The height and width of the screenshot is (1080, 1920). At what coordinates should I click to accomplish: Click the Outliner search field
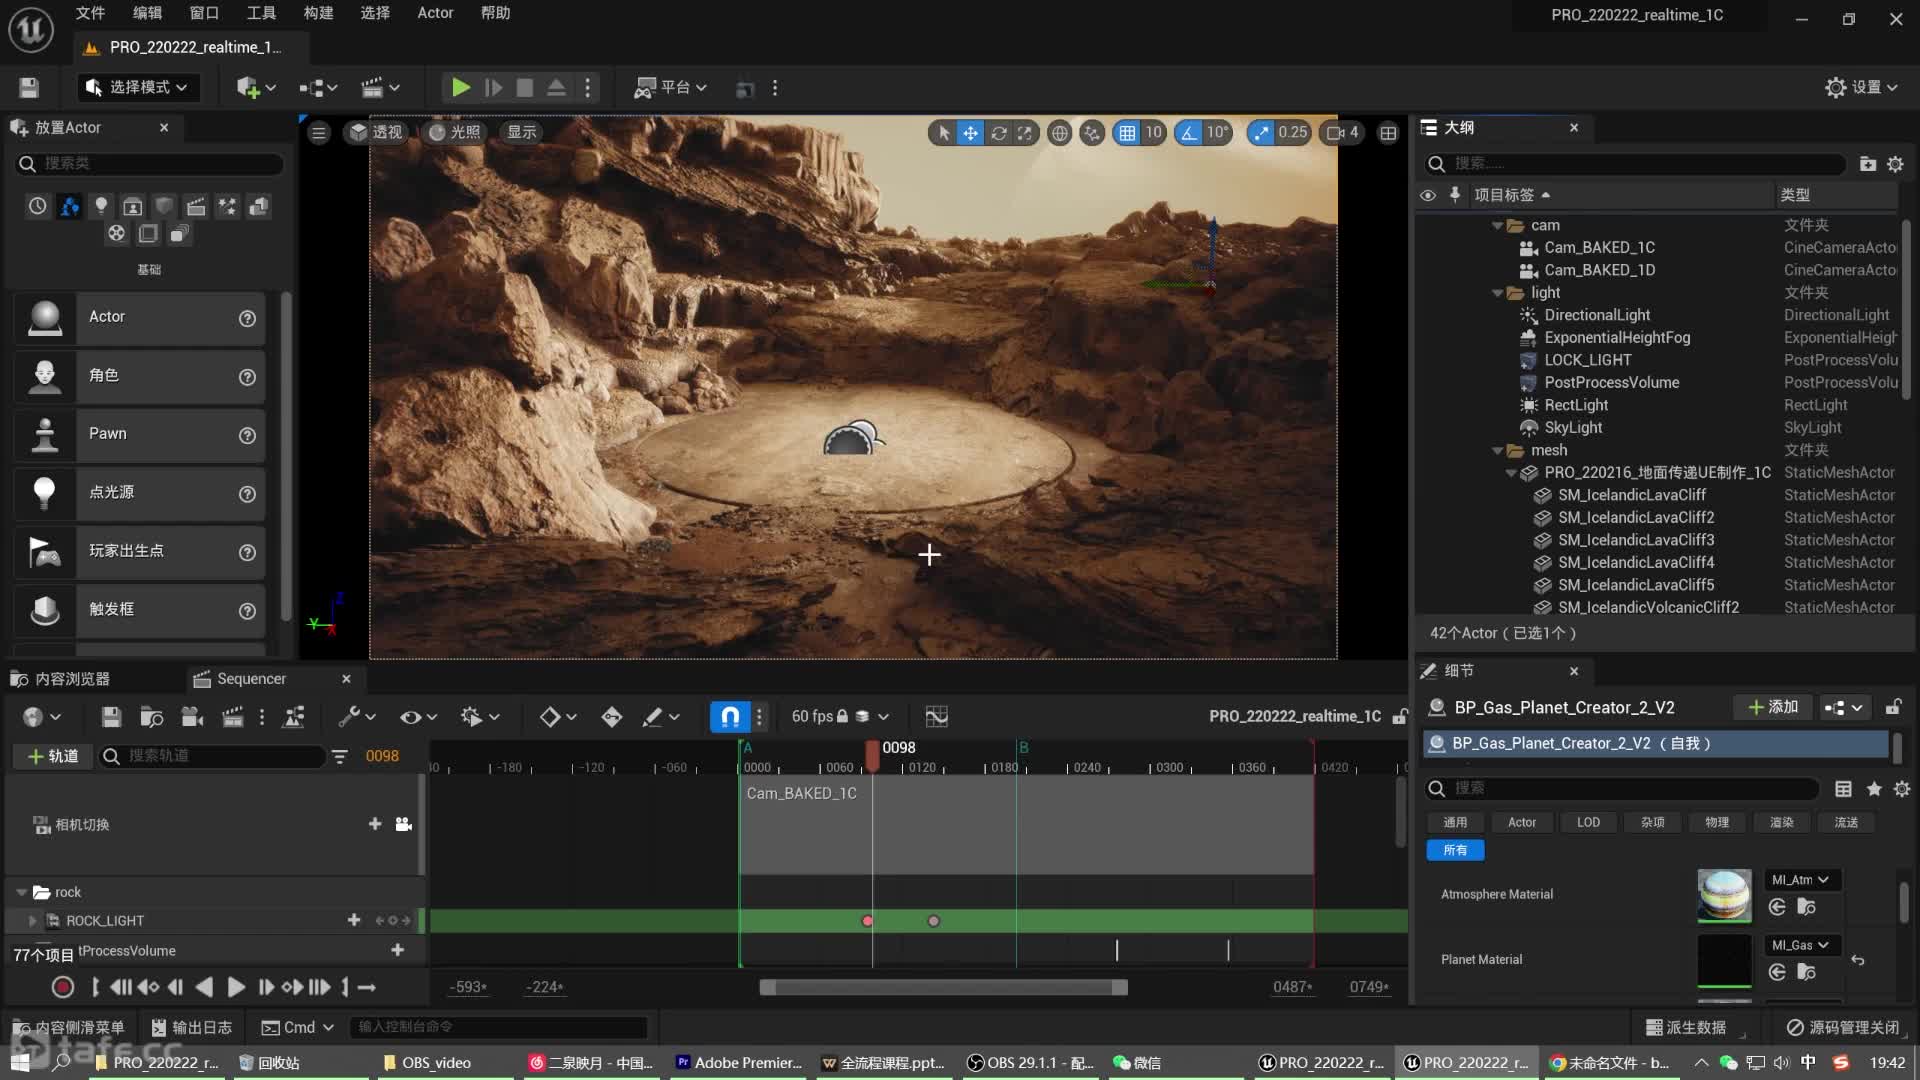click(x=1638, y=163)
